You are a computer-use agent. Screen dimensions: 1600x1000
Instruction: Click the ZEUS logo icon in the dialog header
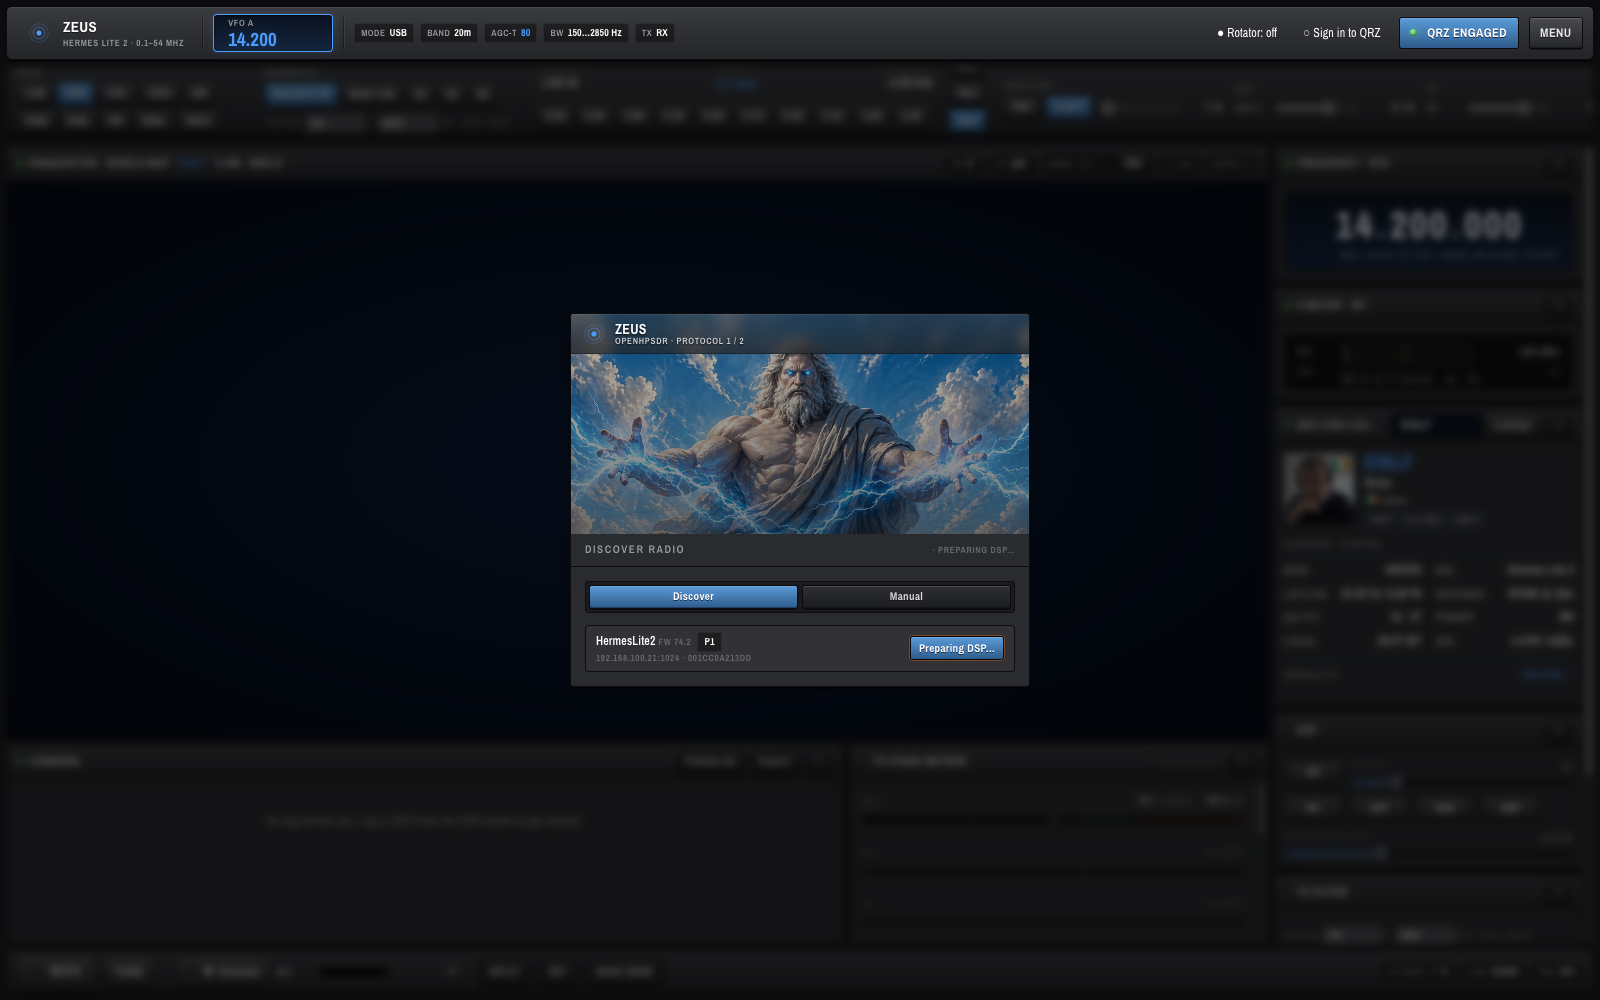tap(594, 334)
